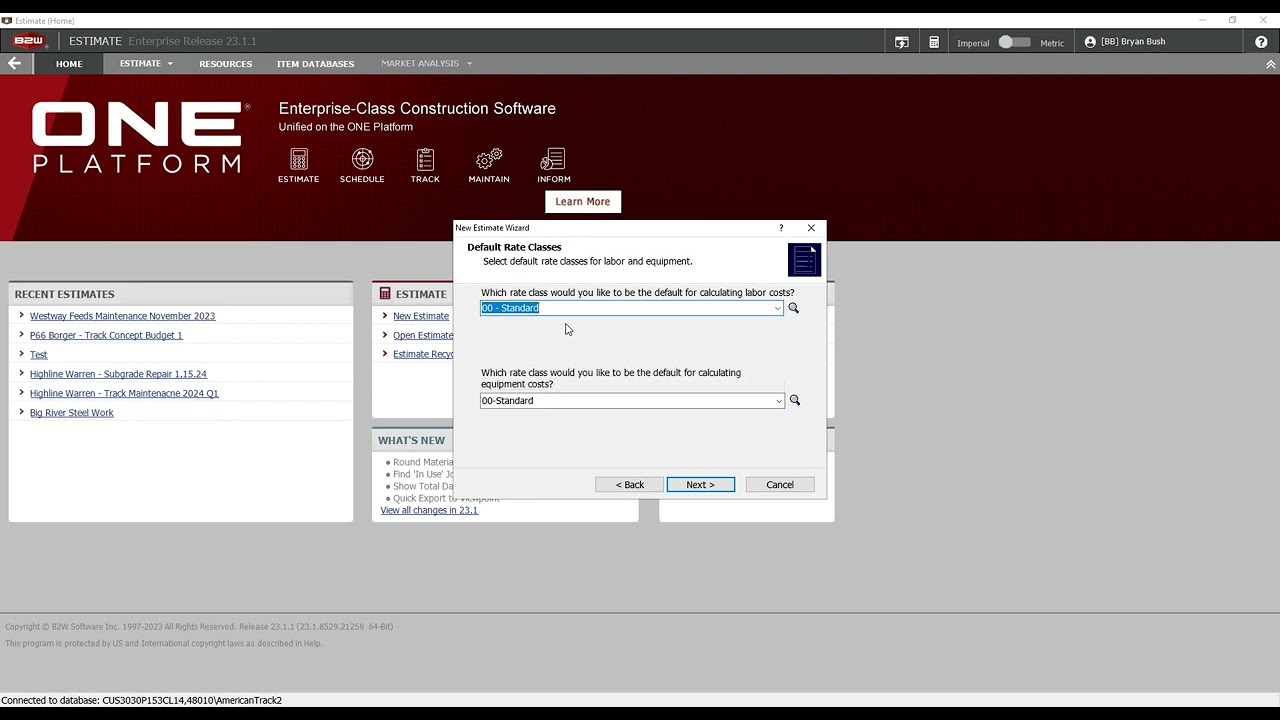View all changes in 23.1 link
The width and height of the screenshot is (1280, 720).
[429, 510]
